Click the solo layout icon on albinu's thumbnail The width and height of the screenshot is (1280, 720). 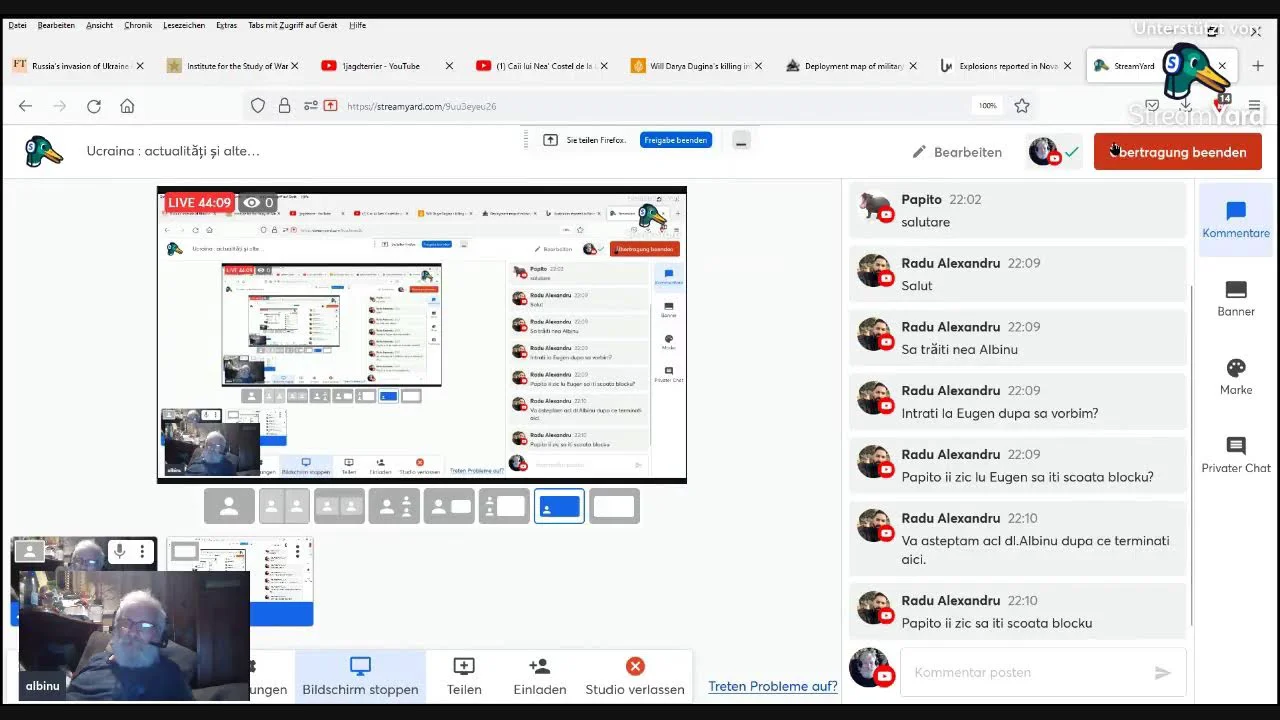(29, 551)
